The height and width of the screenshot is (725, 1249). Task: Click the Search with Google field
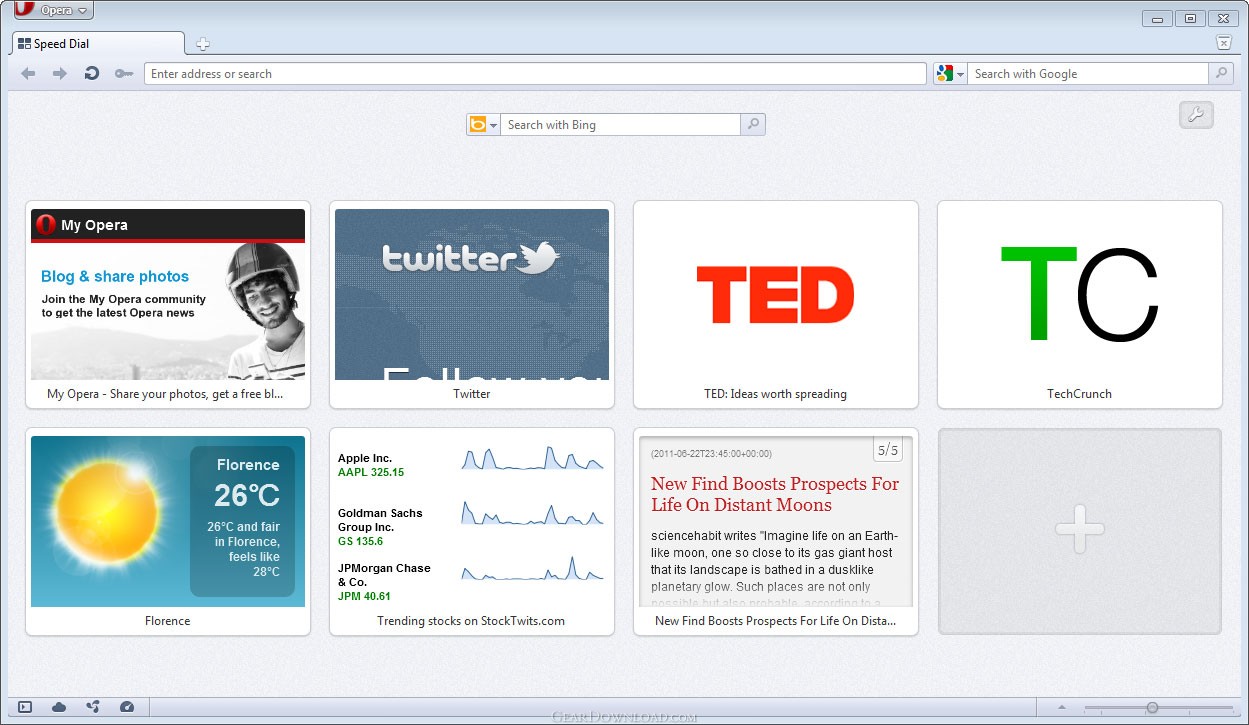point(1087,74)
